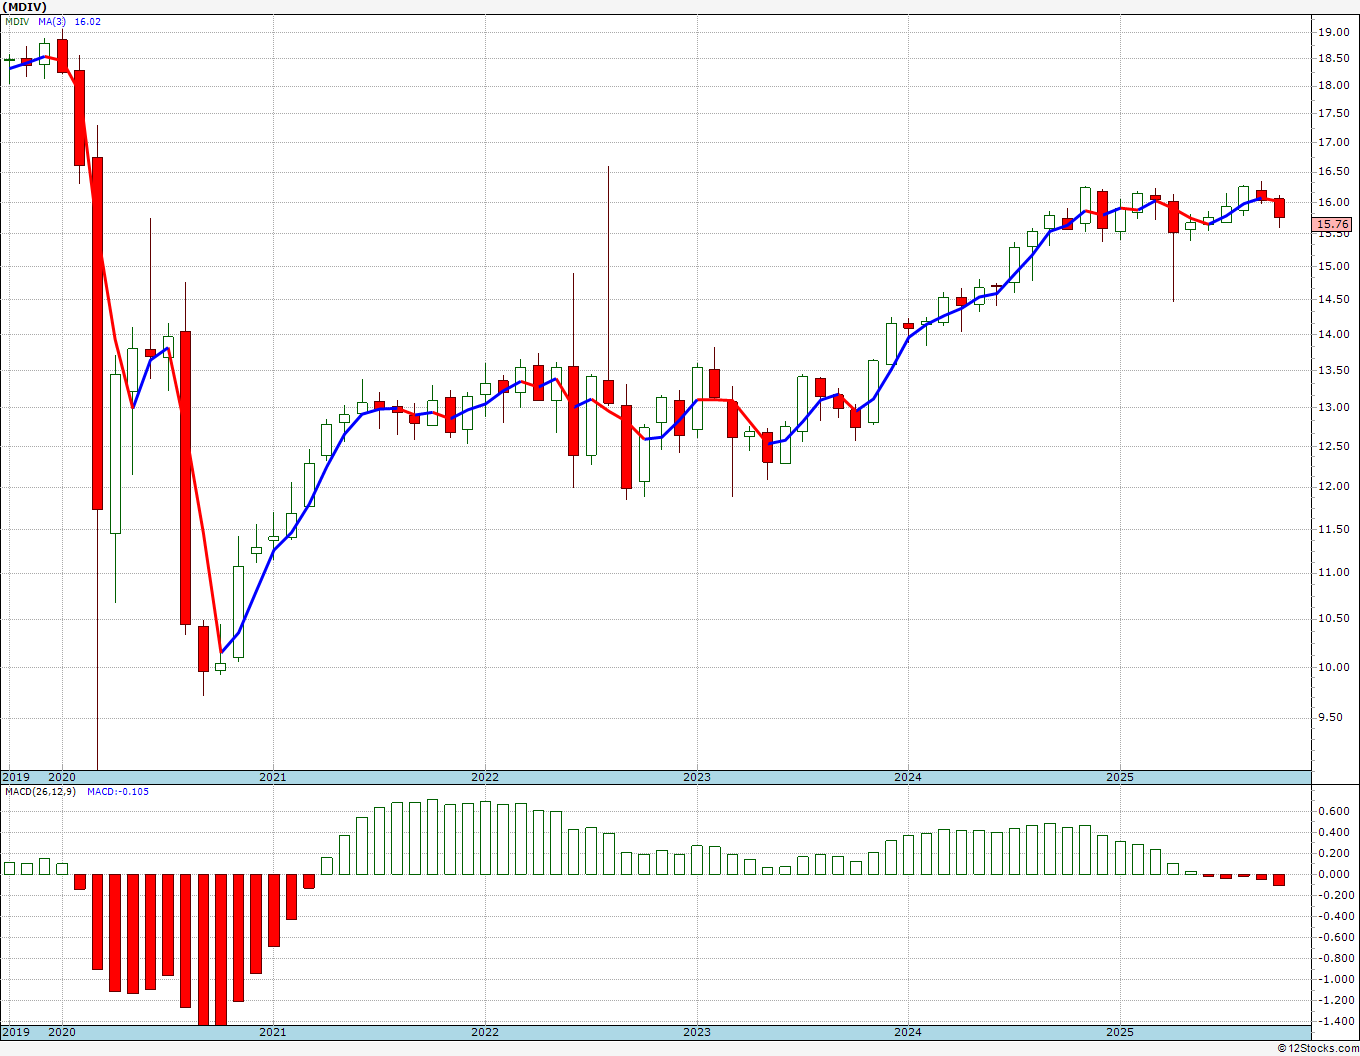Click the 10.00 price axis label
Viewport: 1360px width, 1056px height.
point(1333,668)
